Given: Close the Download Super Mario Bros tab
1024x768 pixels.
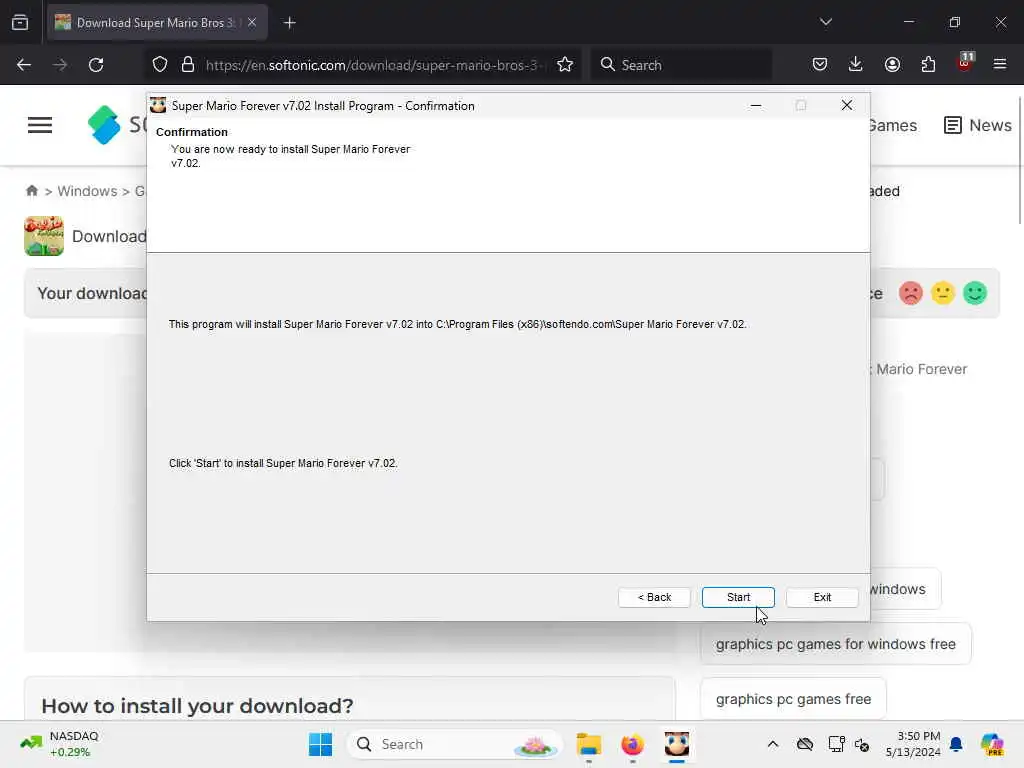Looking at the screenshot, I should (x=252, y=22).
